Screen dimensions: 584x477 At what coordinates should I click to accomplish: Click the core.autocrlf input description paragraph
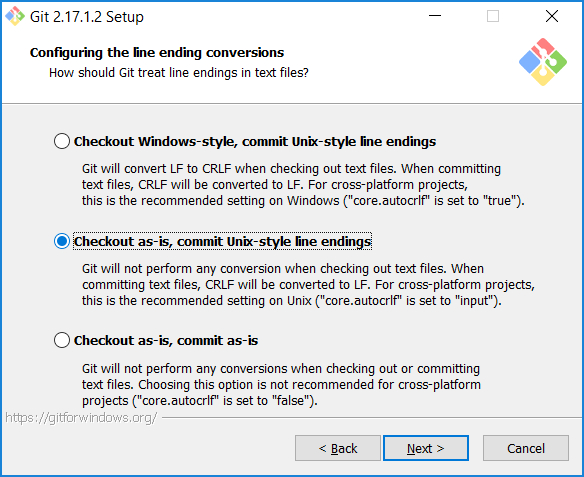[x=308, y=284]
